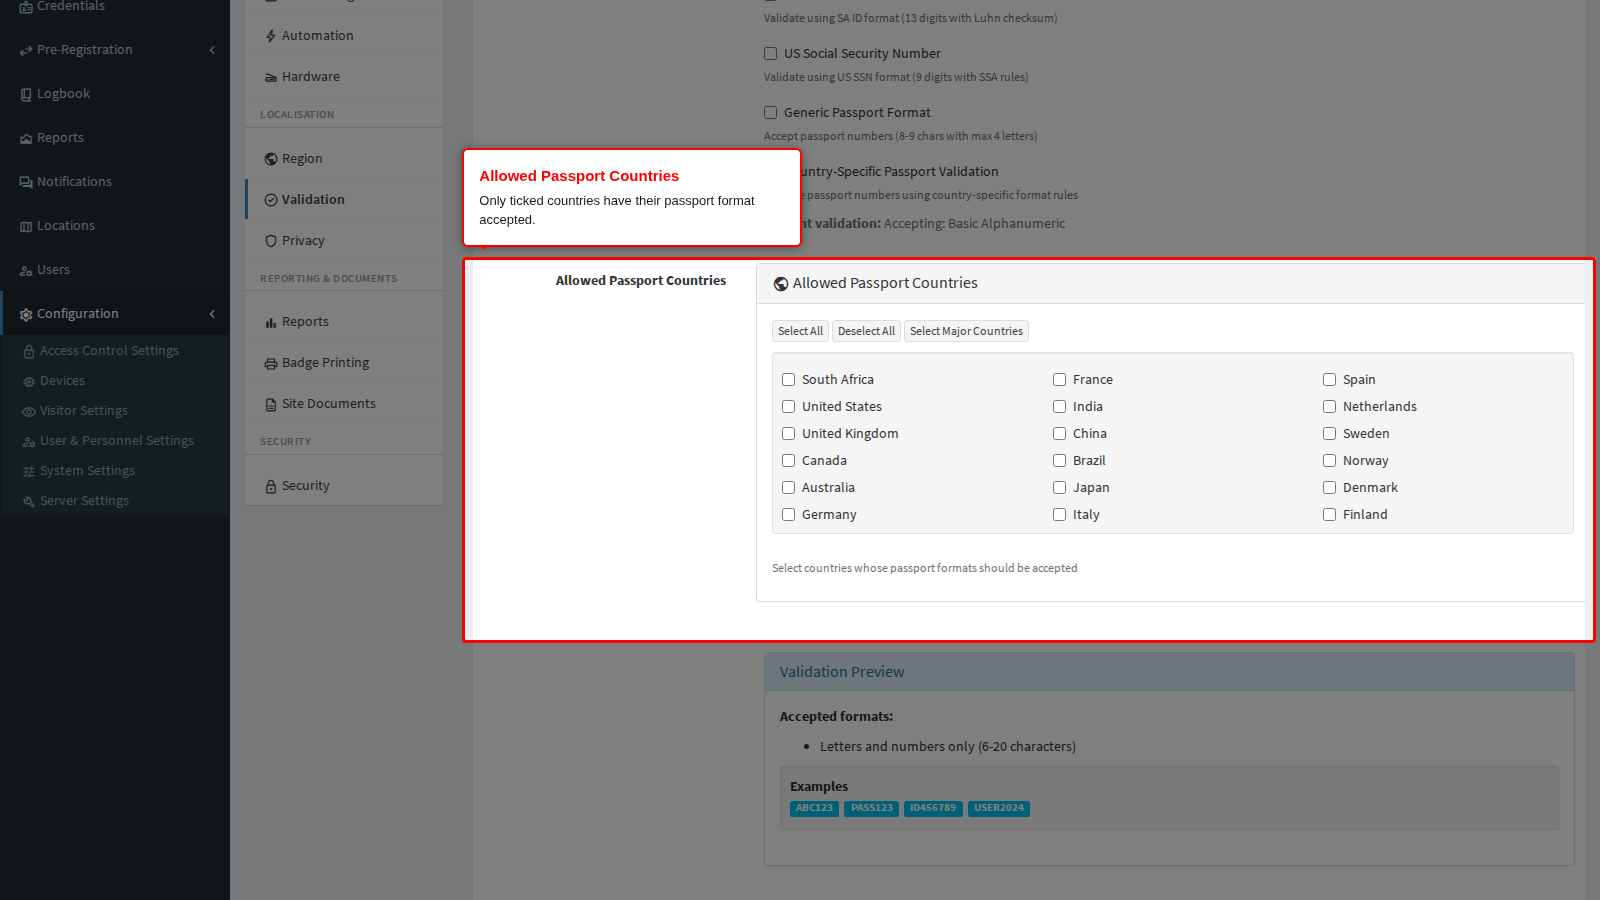The height and width of the screenshot is (900, 1600).
Task: Click the Select All button
Action: pos(800,331)
